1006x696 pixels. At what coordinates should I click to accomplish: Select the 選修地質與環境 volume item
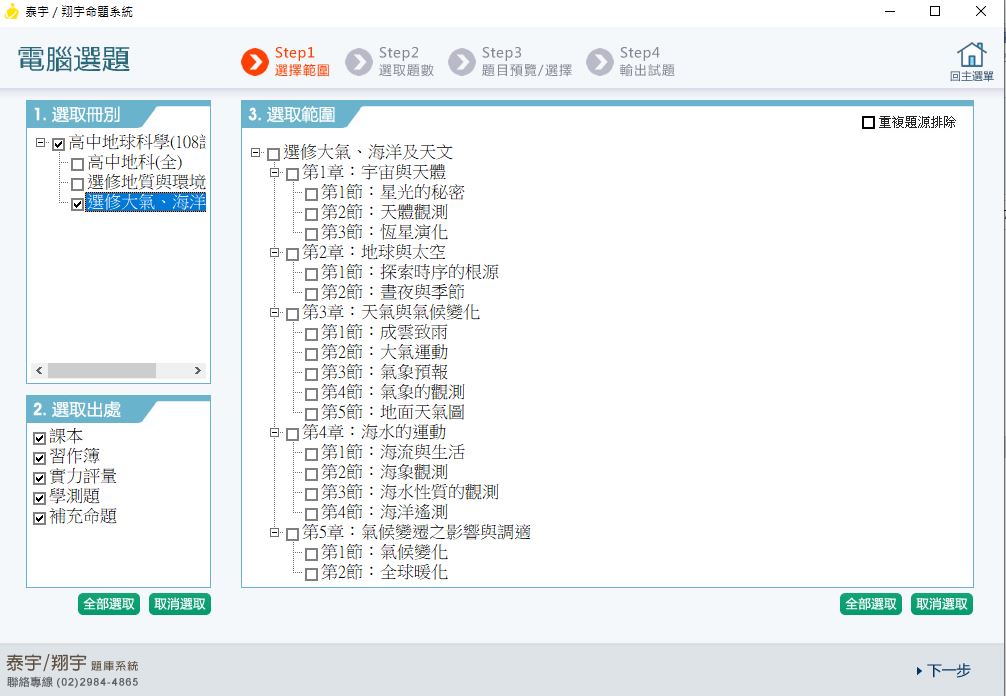(x=146, y=182)
